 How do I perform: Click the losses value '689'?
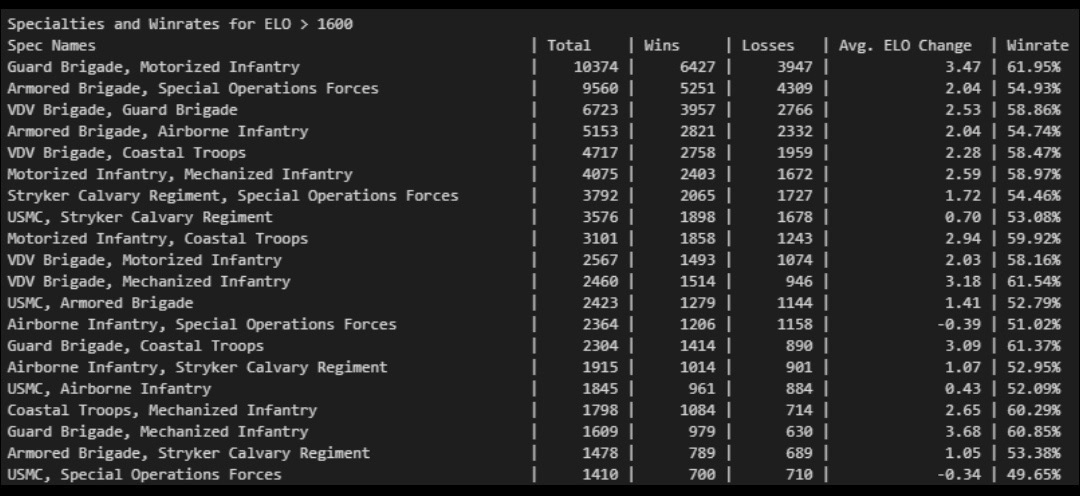[799, 453]
